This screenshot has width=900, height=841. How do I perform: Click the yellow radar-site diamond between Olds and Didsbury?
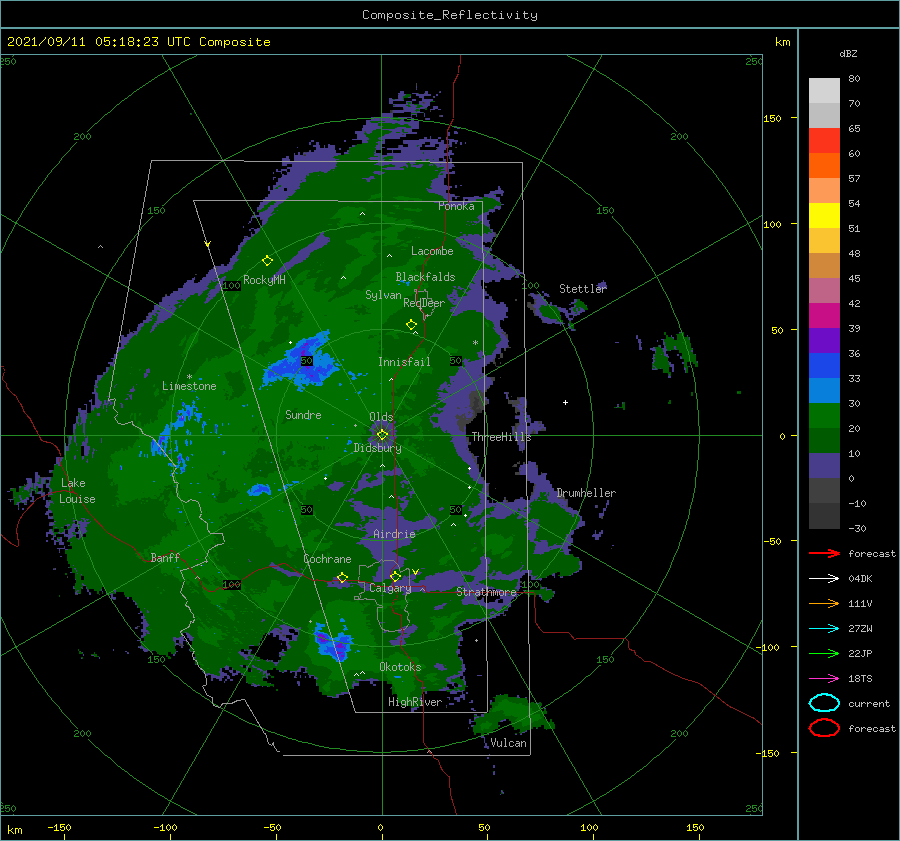click(x=382, y=435)
